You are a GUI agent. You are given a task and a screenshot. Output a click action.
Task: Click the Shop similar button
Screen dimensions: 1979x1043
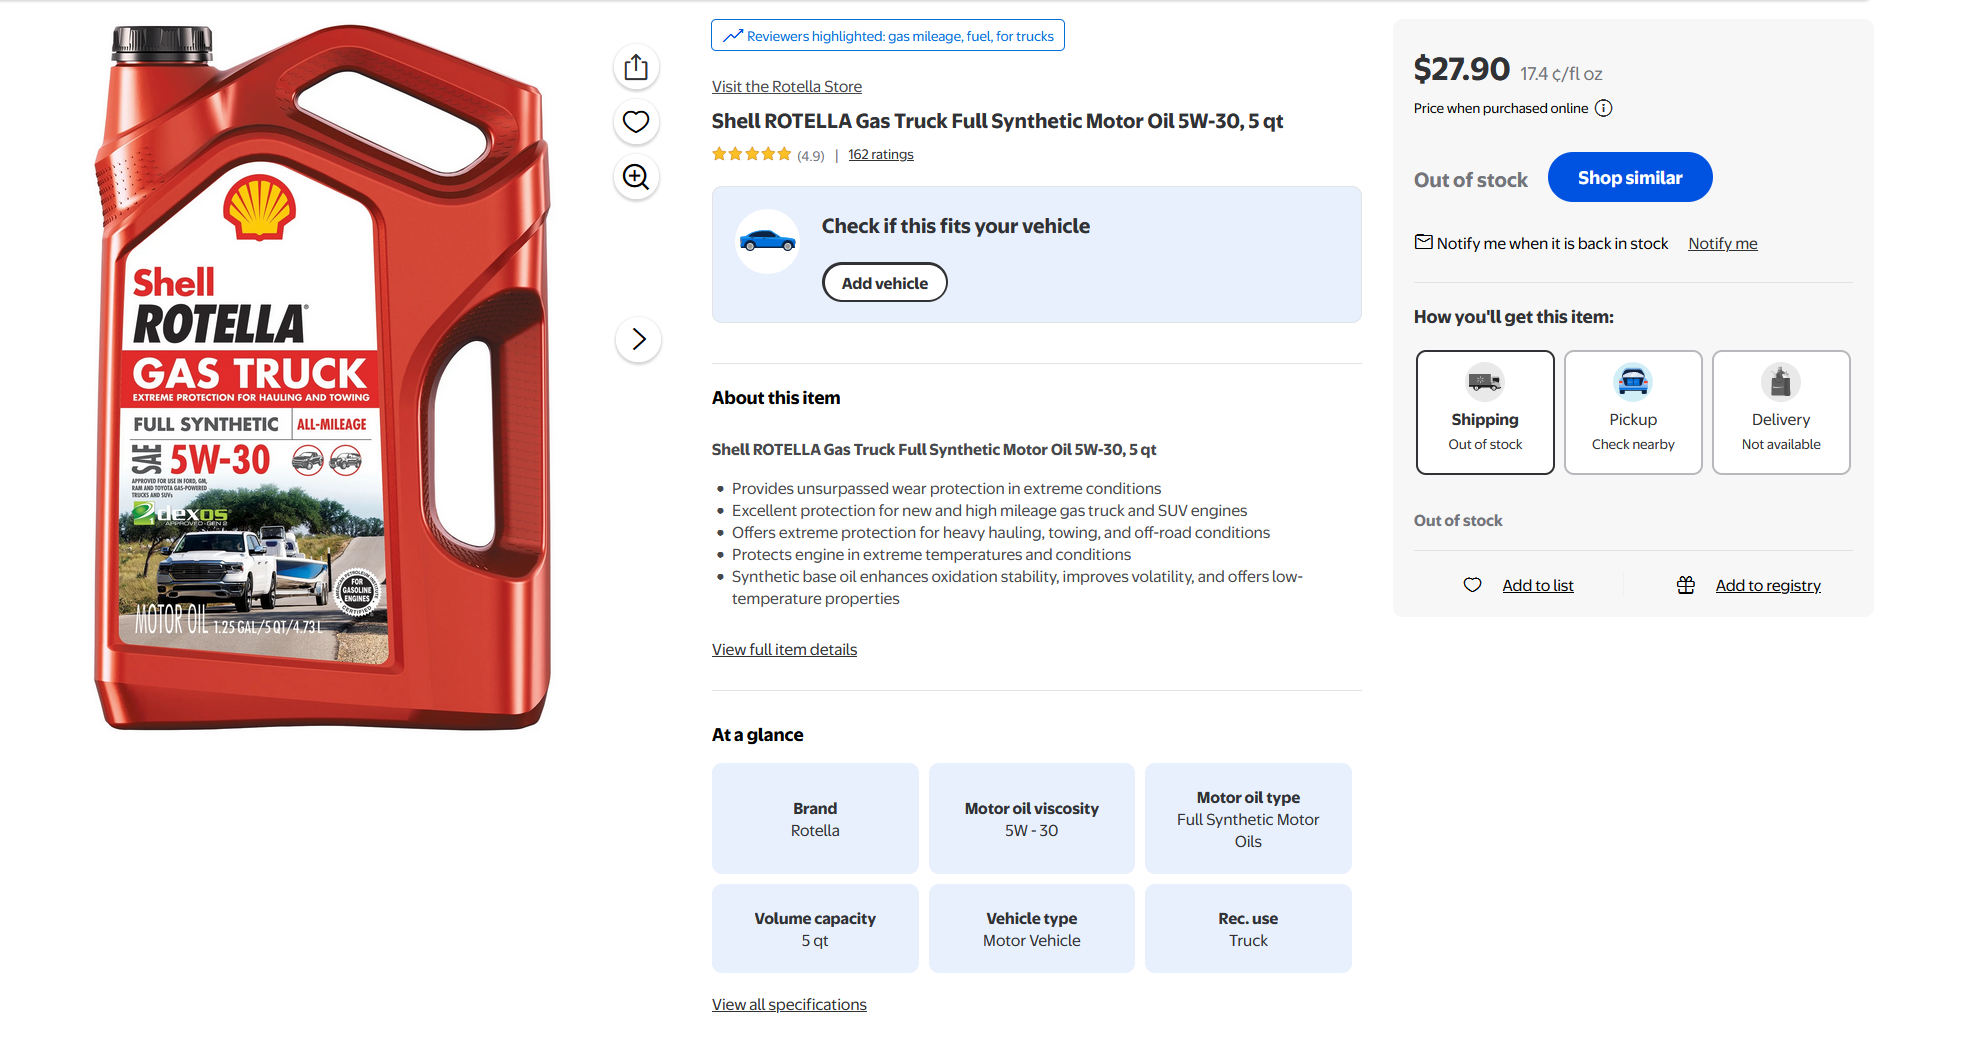tap(1630, 177)
